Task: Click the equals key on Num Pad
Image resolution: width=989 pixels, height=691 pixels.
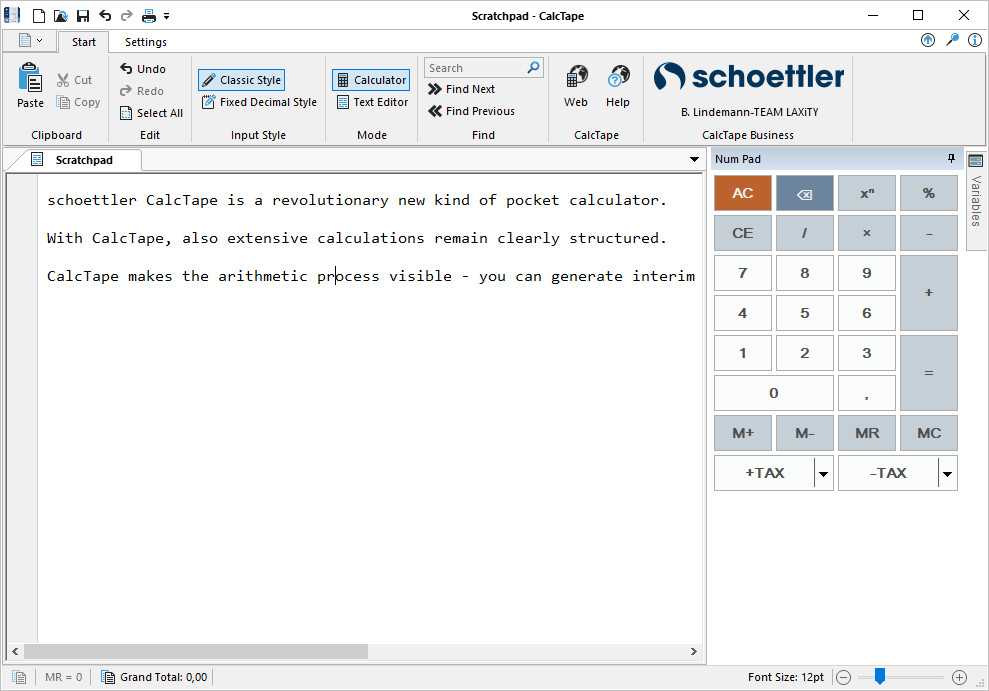Action: coord(928,373)
